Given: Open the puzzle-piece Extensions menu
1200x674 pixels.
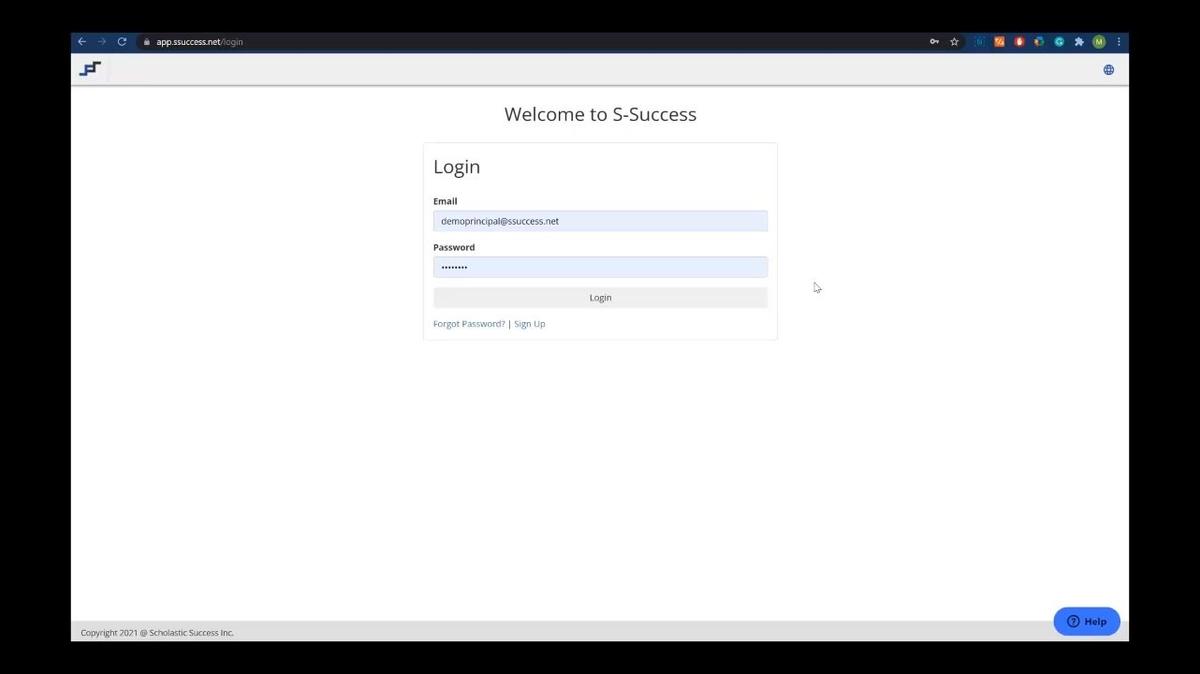Looking at the screenshot, I should (1079, 42).
